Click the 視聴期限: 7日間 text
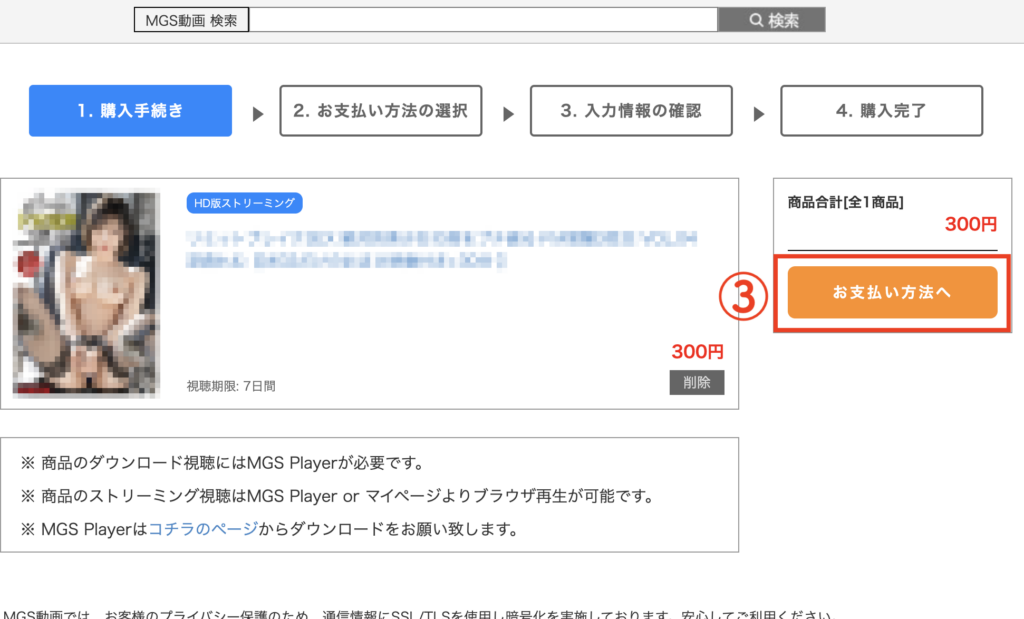 tap(231, 385)
